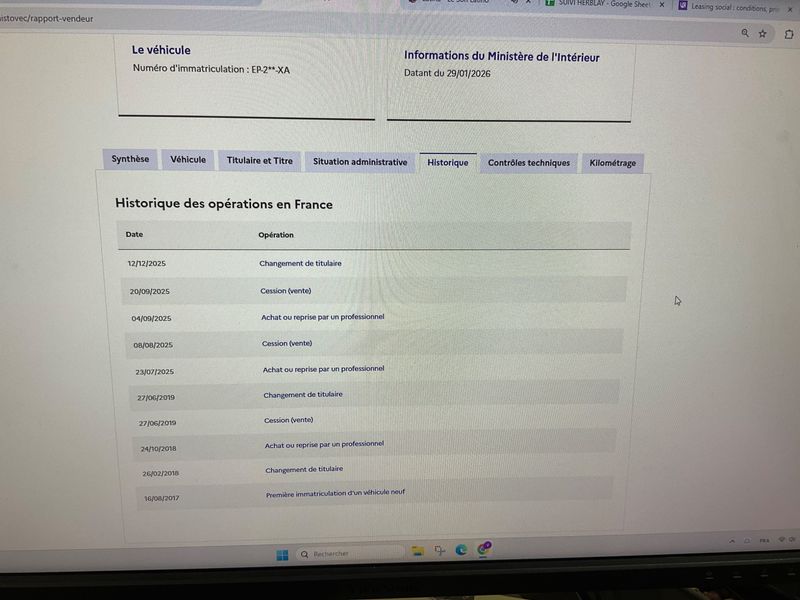This screenshot has width=800, height=600.
Task: Open the Contrôles techniques tab
Action: [x=529, y=163]
